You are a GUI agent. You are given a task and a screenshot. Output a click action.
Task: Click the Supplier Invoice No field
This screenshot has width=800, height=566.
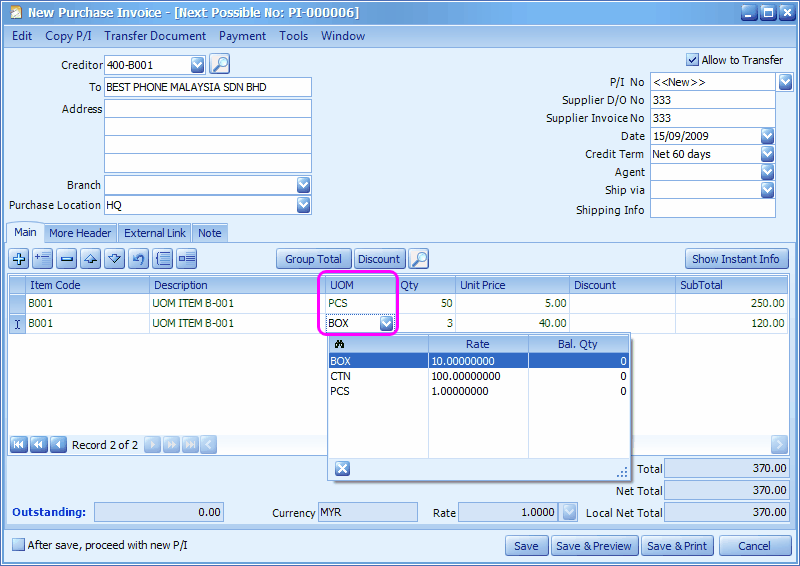(712, 118)
